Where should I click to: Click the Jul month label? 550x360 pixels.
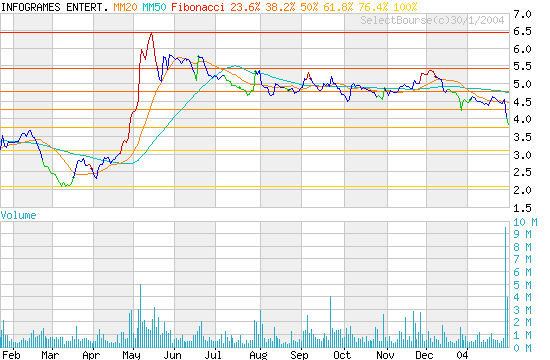[x=213, y=355]
